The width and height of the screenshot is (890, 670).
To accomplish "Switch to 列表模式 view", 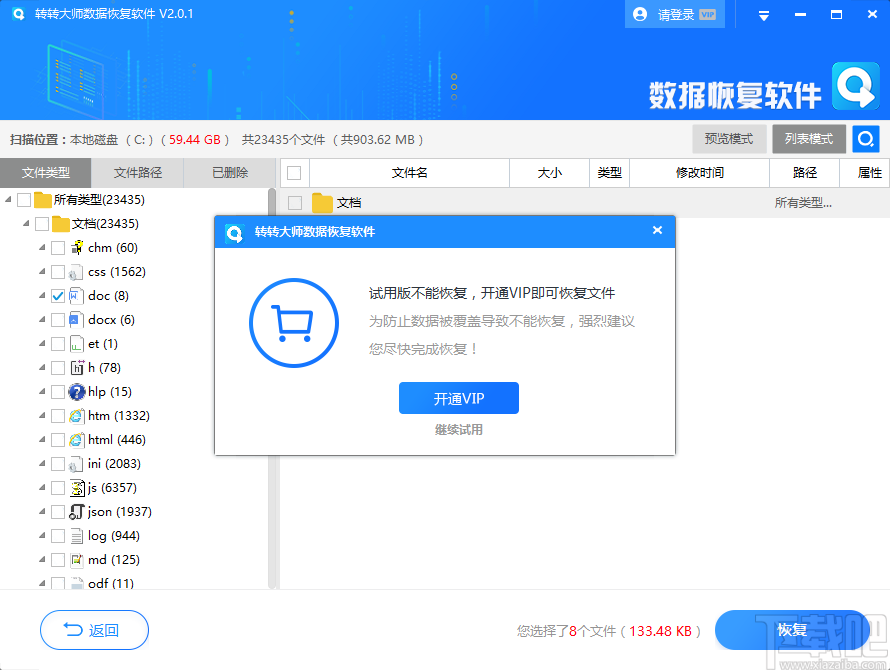I will coord(809,139).
